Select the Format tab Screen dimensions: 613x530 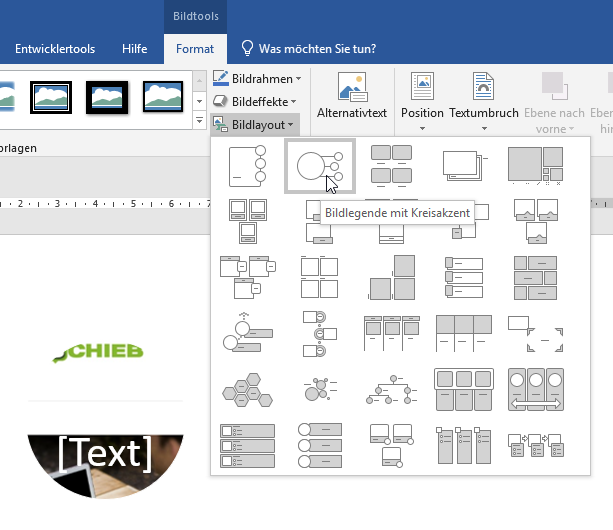click(195, 49)
